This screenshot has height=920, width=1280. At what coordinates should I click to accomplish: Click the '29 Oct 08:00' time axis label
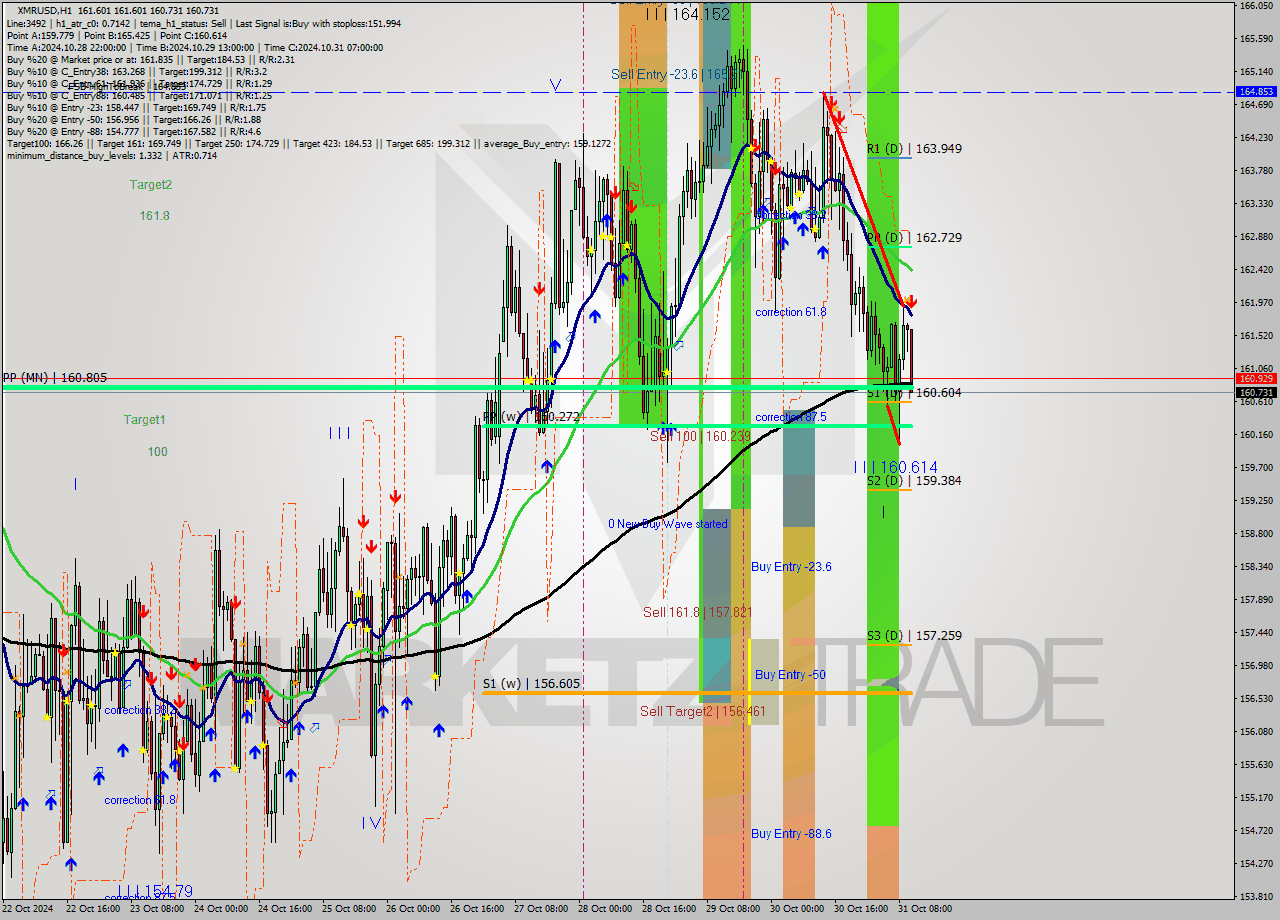point(733,909)
